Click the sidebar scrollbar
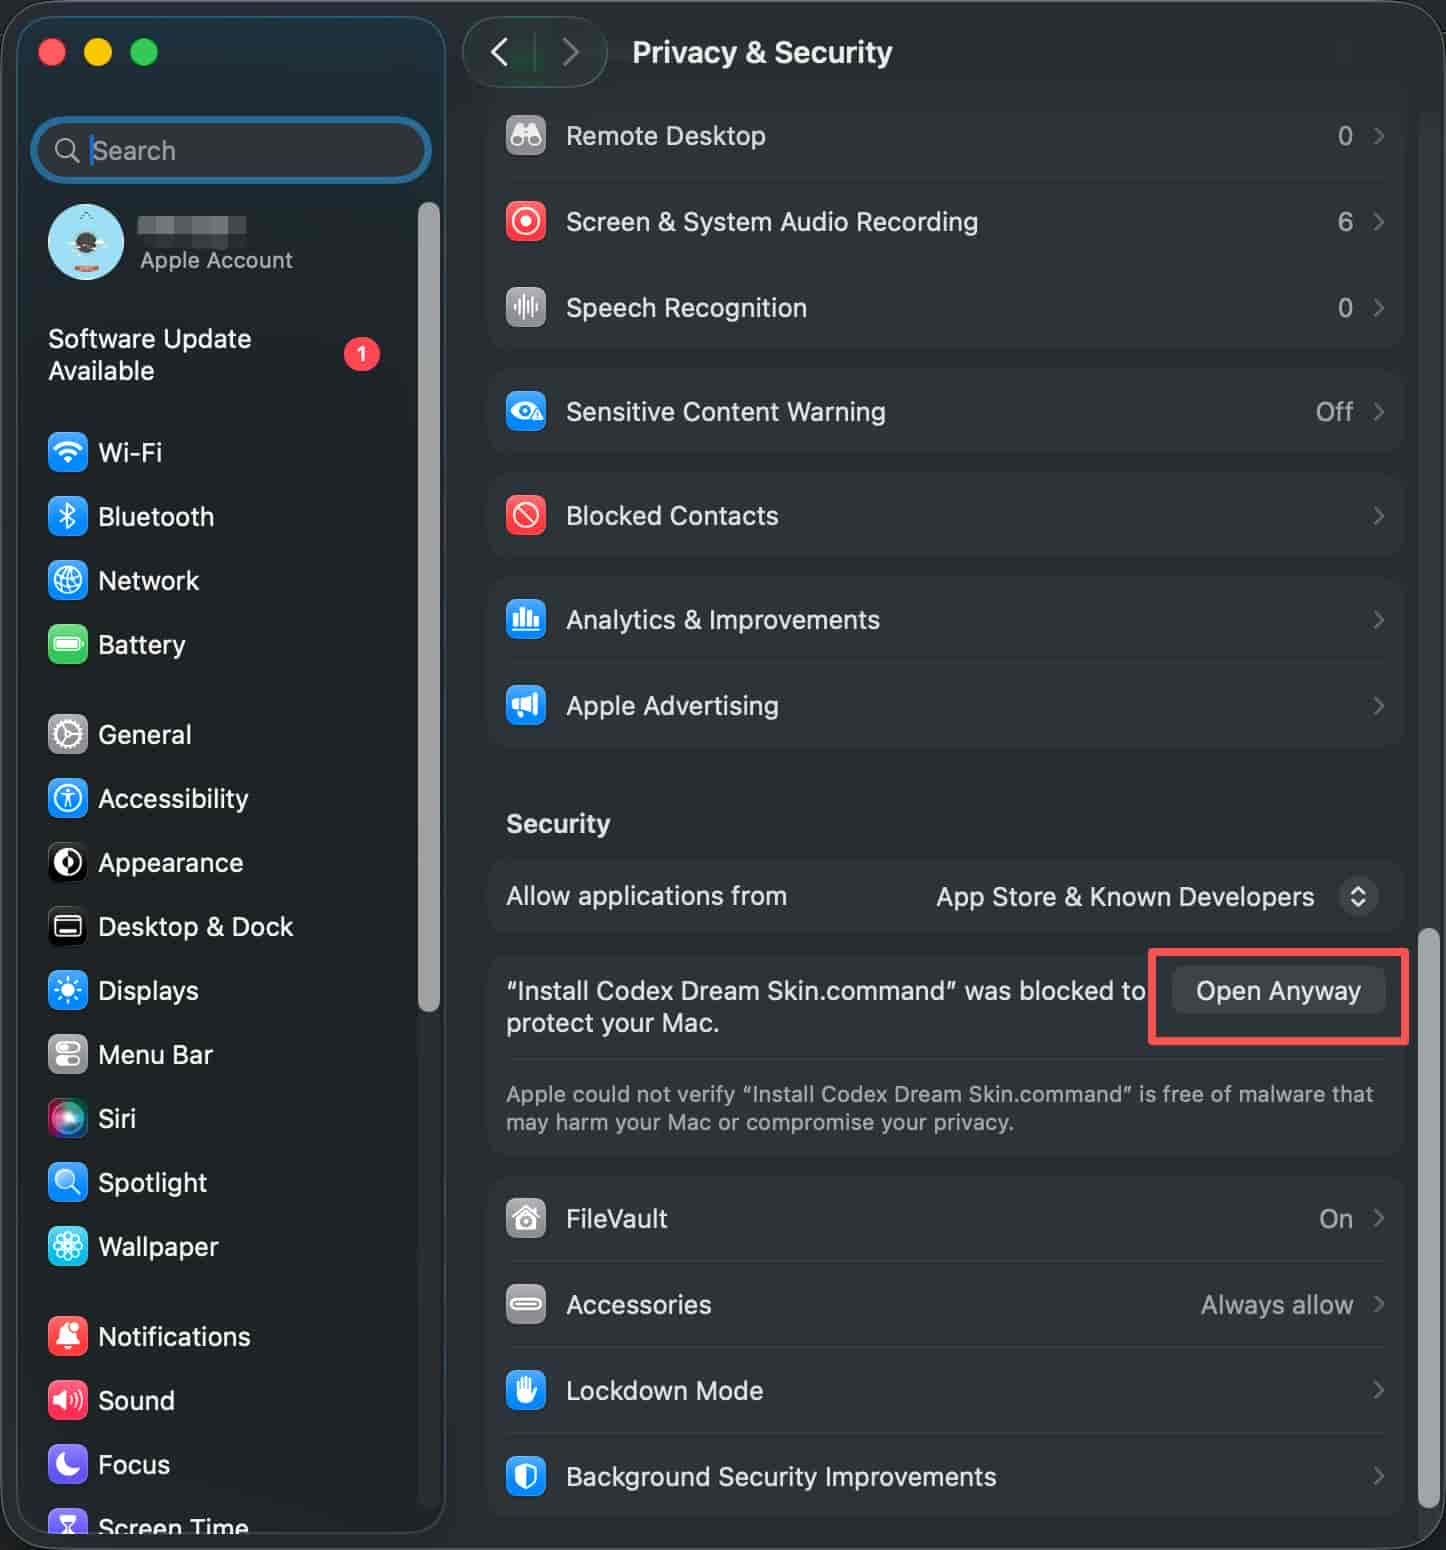 point(428,606)
